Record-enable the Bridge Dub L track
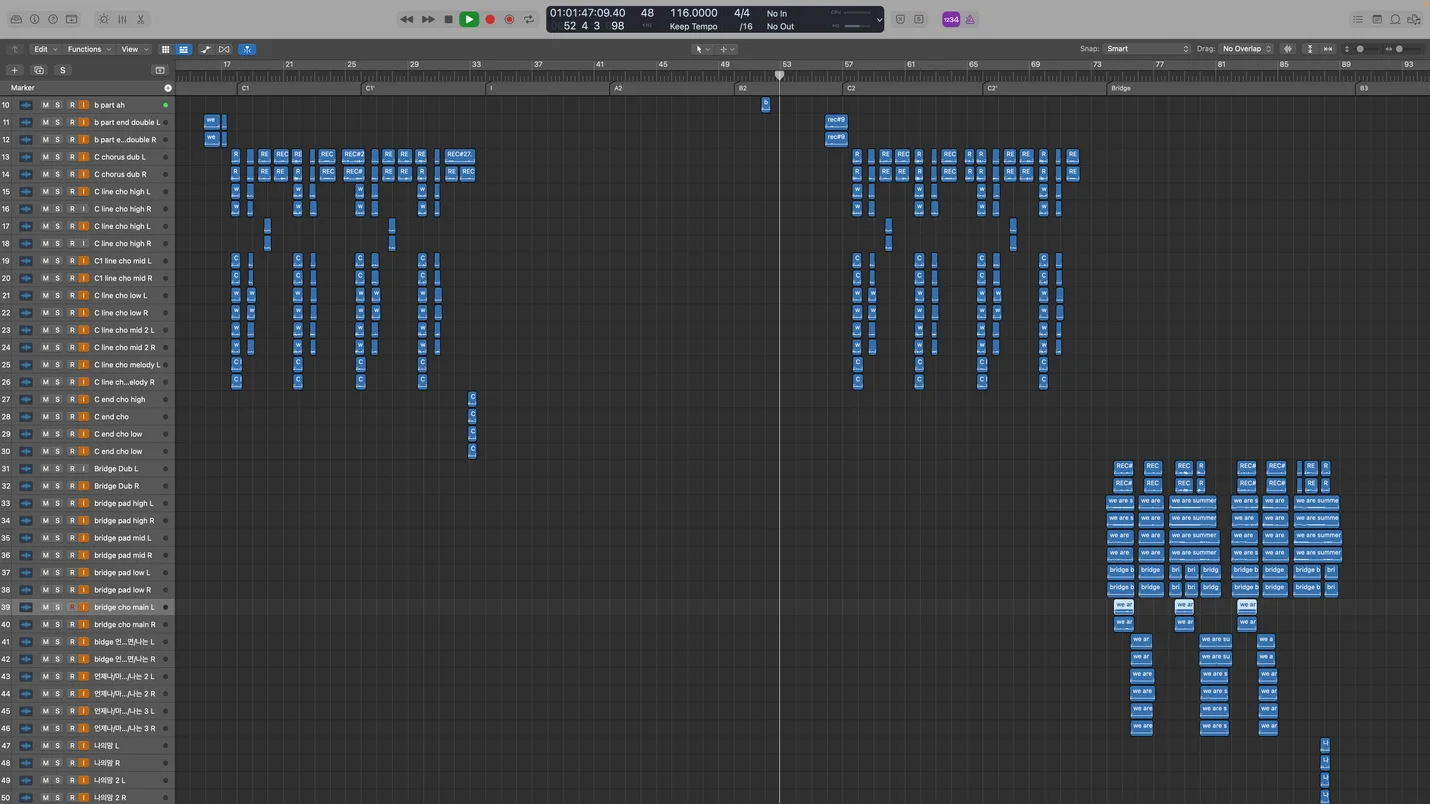Screen dimensions: 1430x804 point(71,469)
